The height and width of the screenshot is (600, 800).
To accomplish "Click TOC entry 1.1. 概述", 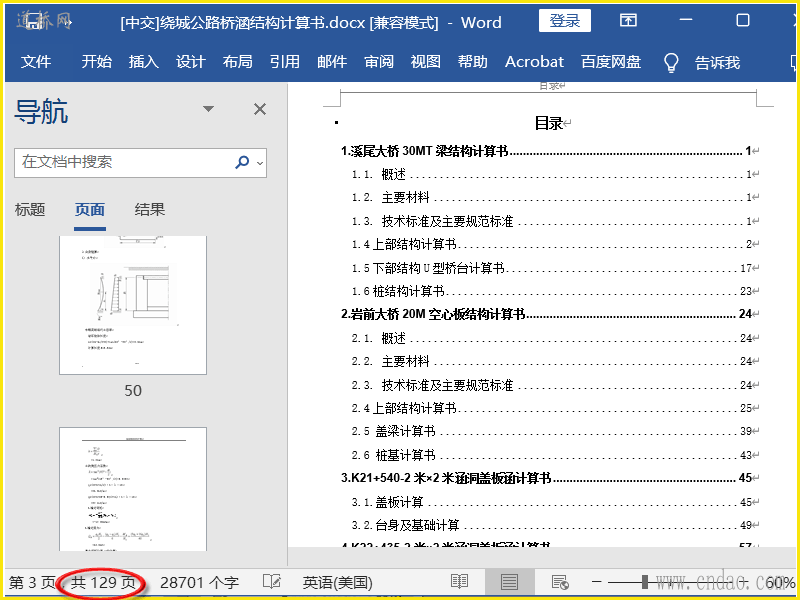I will [x=550, y=174].
